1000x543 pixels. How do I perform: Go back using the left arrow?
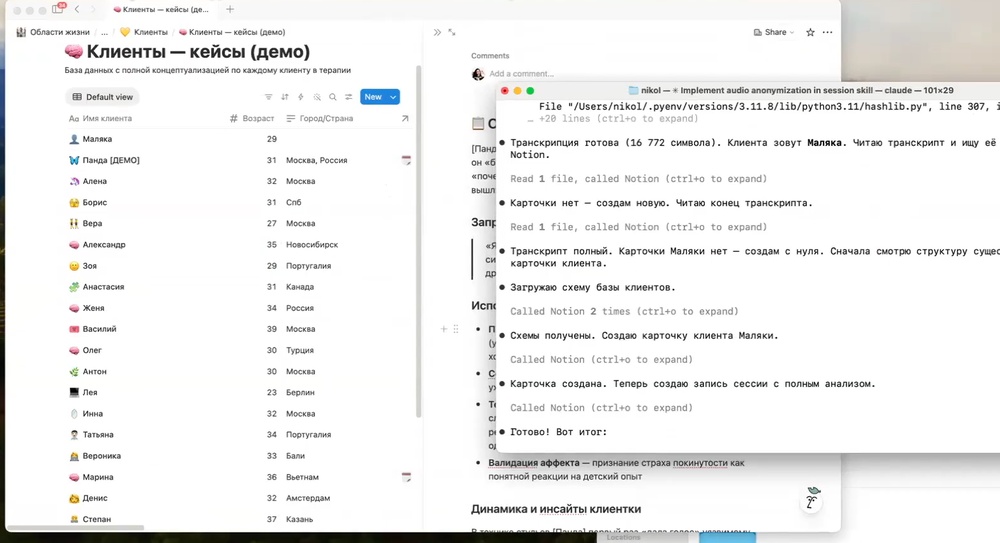pyautogui.click(x=77, y=9)
